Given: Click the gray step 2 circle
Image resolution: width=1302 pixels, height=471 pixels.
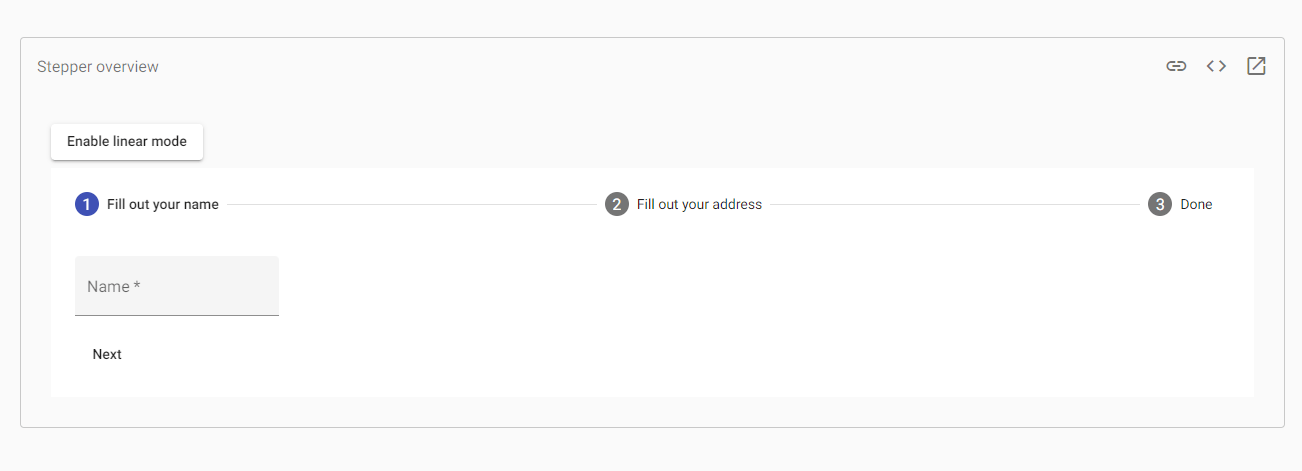Looking at the screenshot, I should [x=617, y=204].
